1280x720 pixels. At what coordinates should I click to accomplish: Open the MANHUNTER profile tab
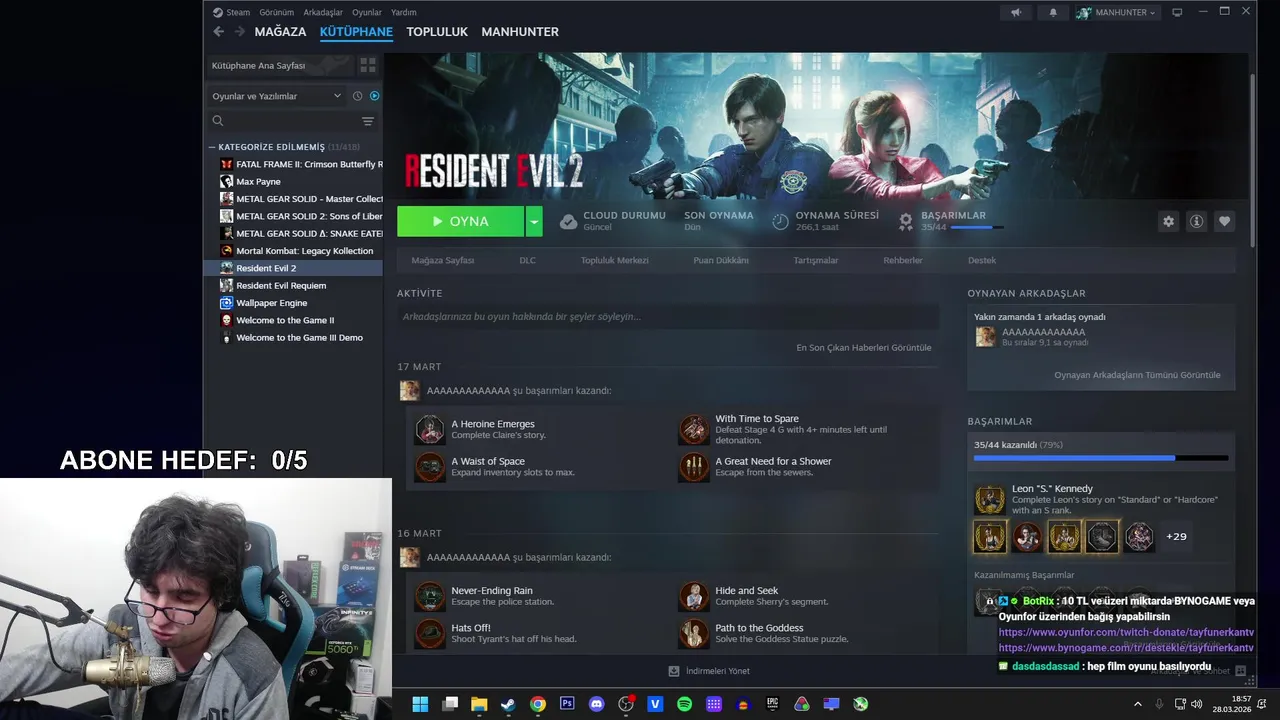(x=520, y=32)
